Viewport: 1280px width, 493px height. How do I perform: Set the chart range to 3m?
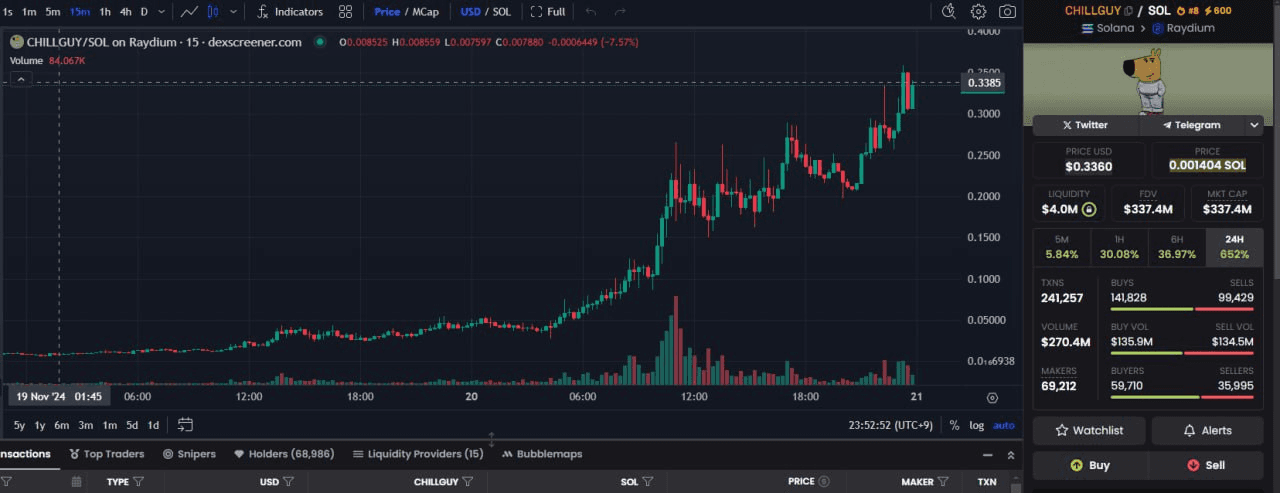(86, 425)
